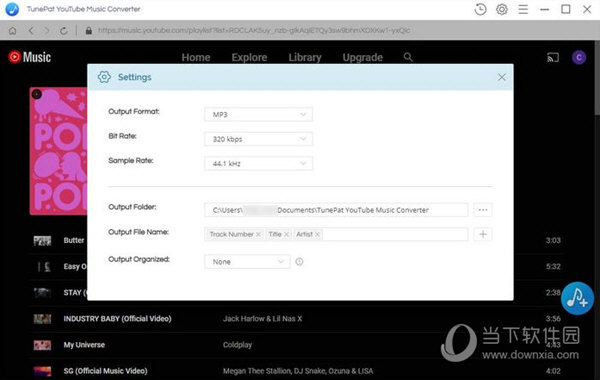600x380 pixels.
Task: Click the 3:03 duration of Butter
Action: [553, 240]
